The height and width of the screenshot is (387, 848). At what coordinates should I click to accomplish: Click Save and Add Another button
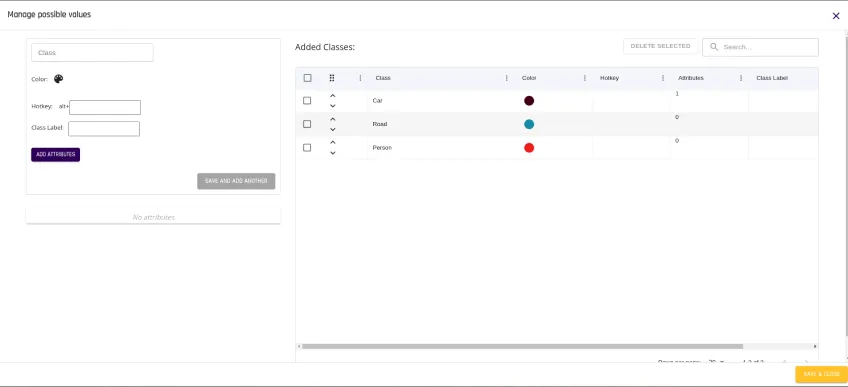click(x=236, y=181)
